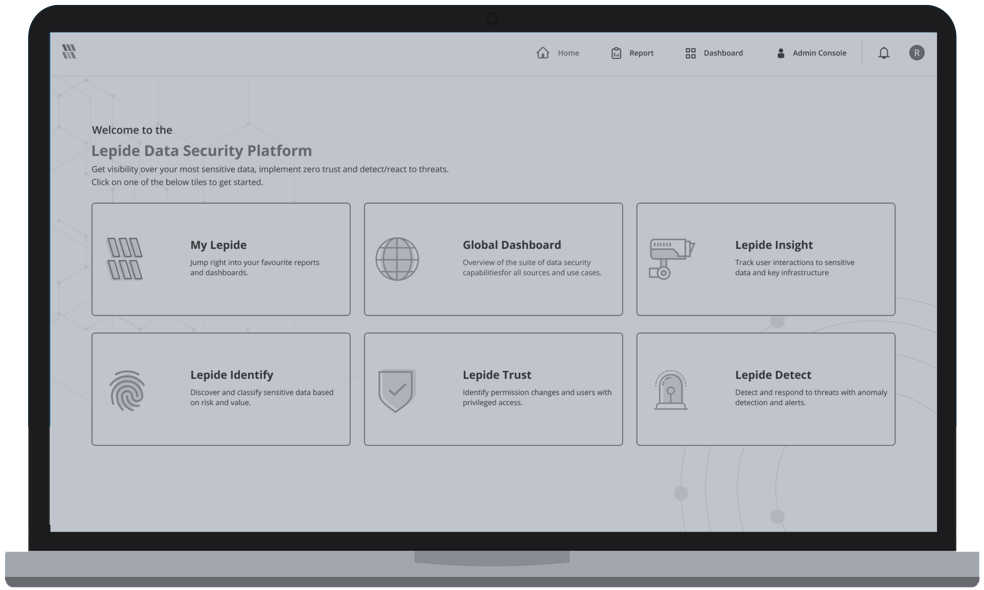Open the user avatar labeled R

[917, 53]
